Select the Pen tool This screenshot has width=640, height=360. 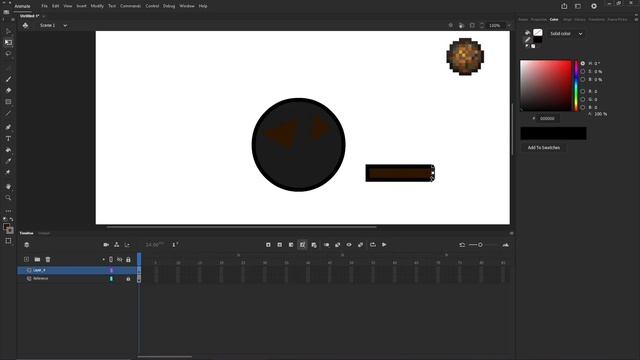tap(8, 127)
